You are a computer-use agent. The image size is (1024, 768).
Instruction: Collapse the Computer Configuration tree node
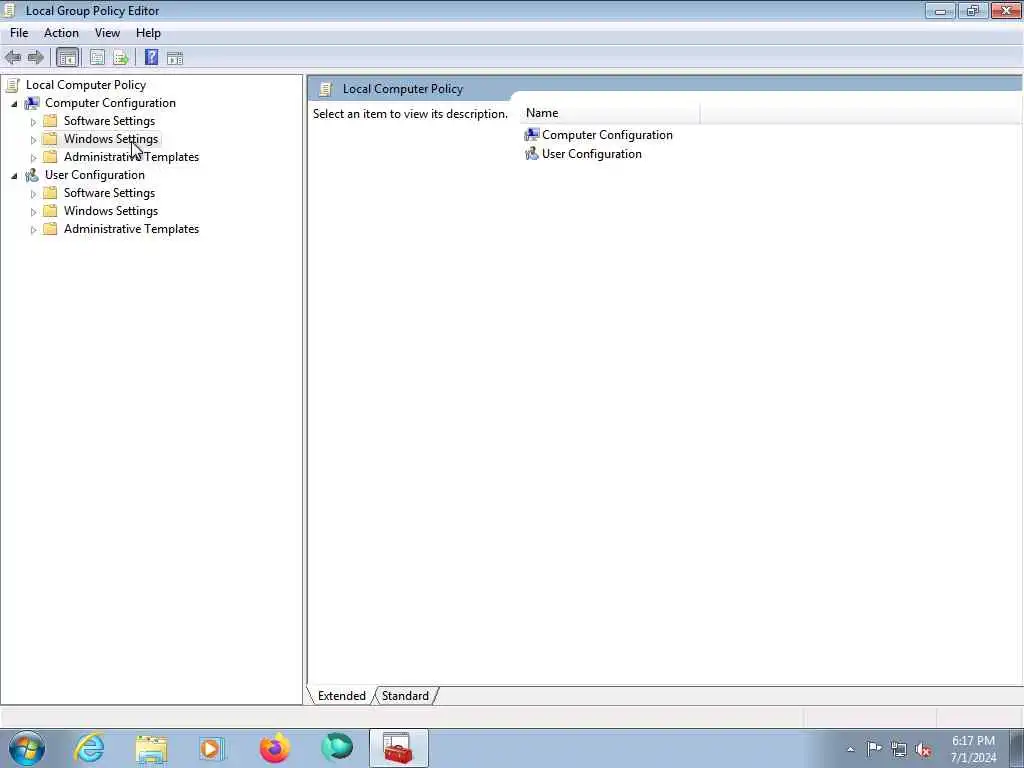[14, 104]
